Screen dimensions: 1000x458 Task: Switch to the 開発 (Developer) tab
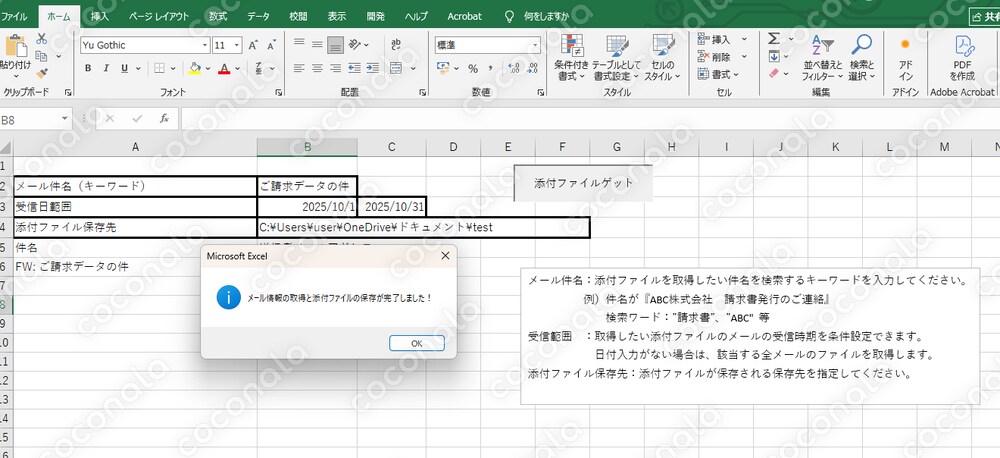[x=376, y=17]
